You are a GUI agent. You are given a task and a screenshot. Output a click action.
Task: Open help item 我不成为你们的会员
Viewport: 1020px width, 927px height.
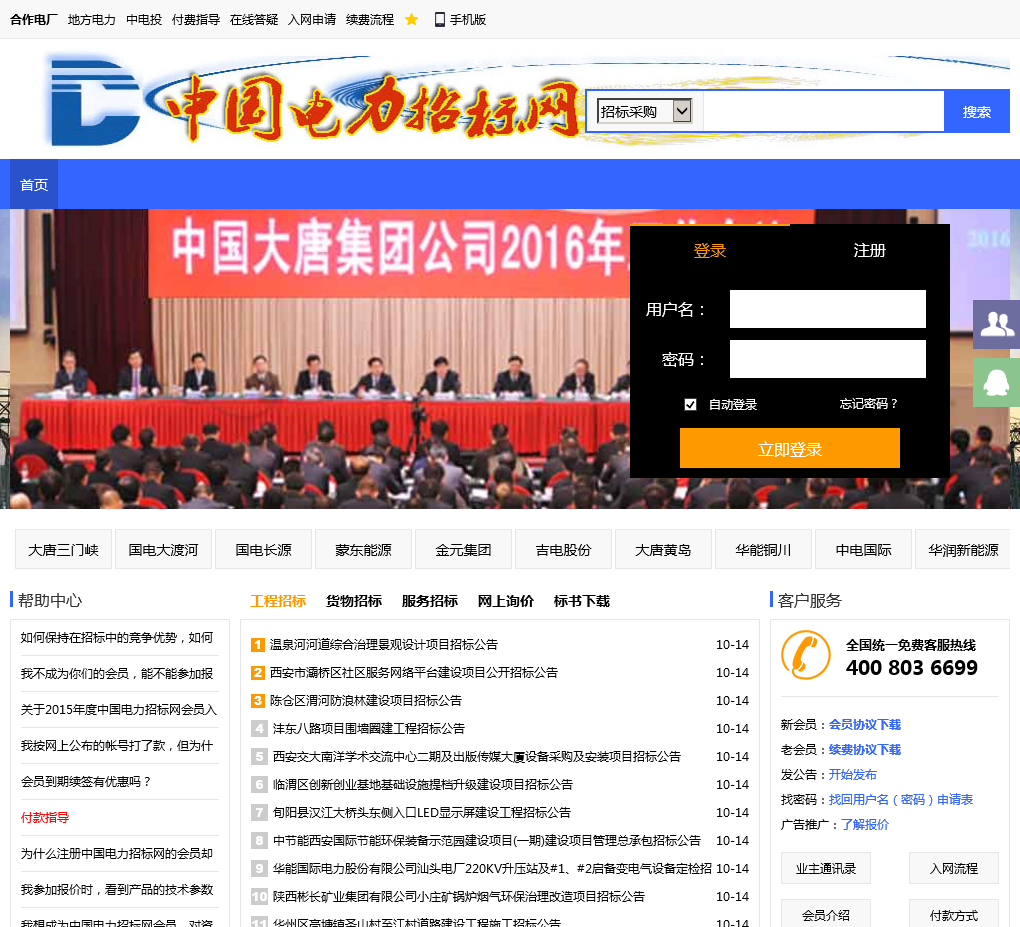[x=117, y=673]
